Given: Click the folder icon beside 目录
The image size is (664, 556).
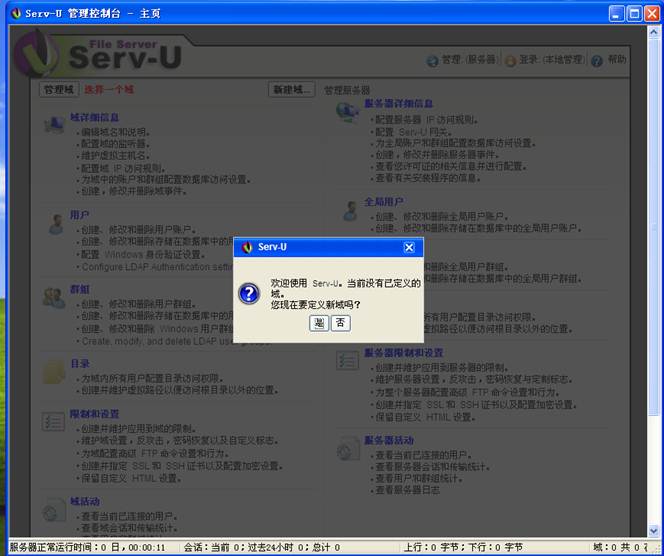Looking at the screenshot, I should click(x=54, y=372).
